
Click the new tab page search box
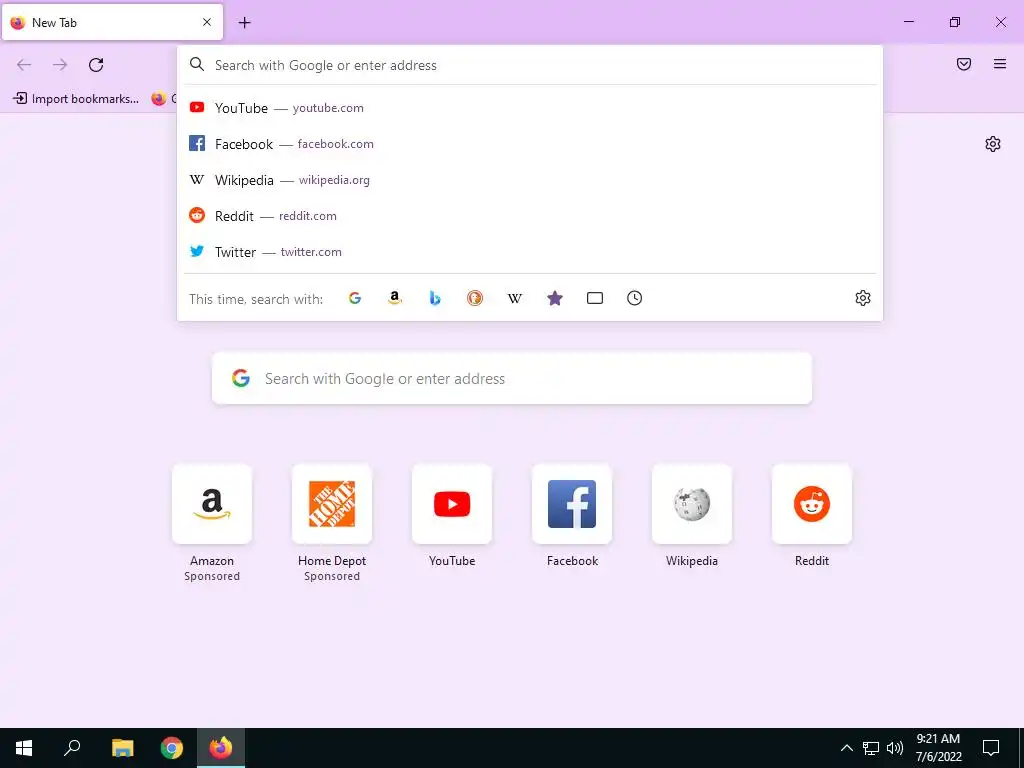(x=512, y=378)
